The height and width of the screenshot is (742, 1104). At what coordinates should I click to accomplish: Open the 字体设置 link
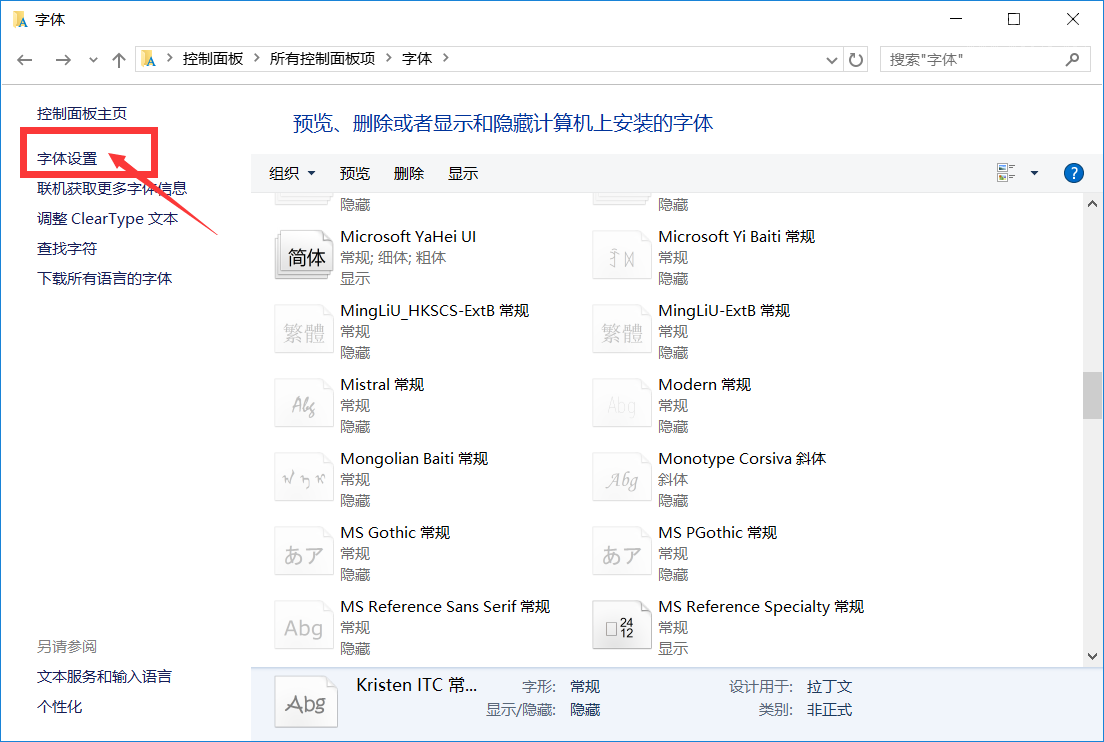(67, 158)
